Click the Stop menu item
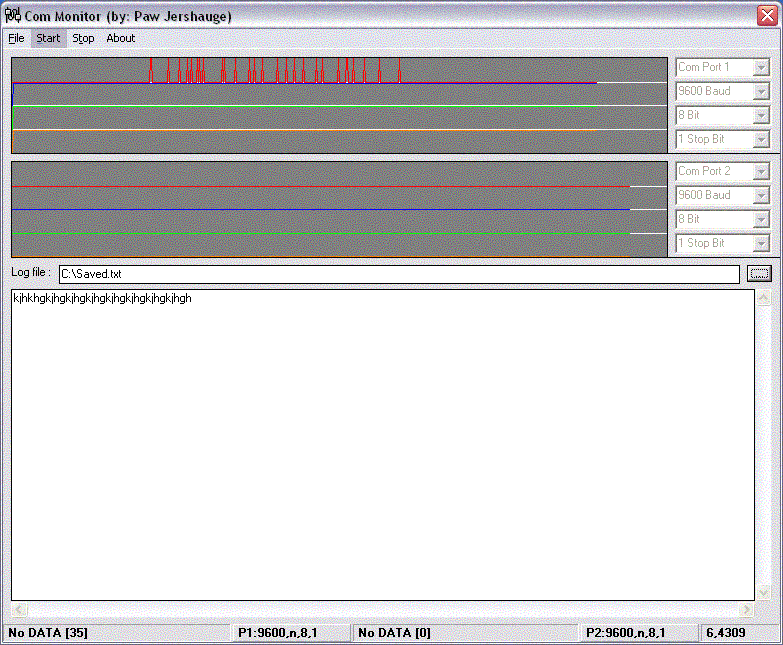Image resolution: width=783 pixels, height=645 pixels. [83, 38]
